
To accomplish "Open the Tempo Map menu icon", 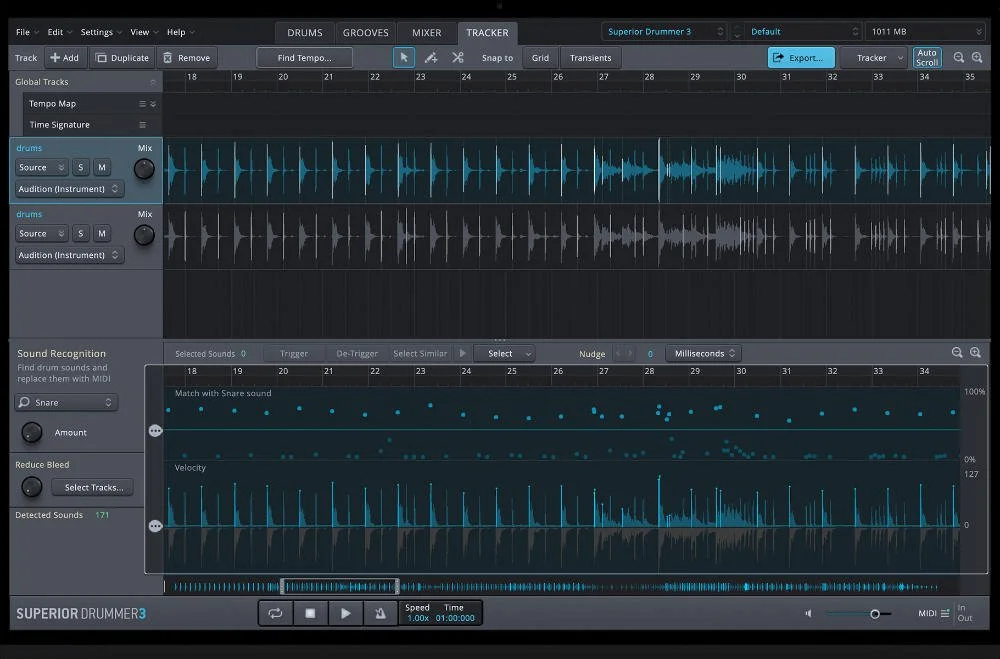I will tap(142, 103).
